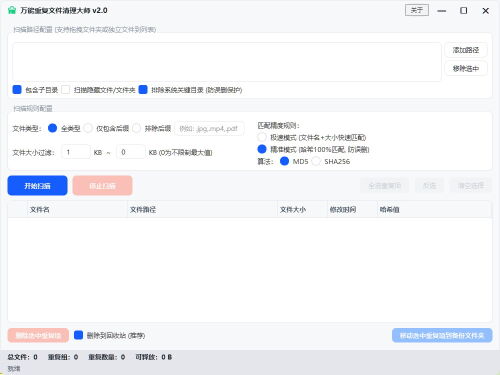This screenshot has width=500, height=375.
Task: Click the 重复数量 count in status bar
Action: (107, 357)
